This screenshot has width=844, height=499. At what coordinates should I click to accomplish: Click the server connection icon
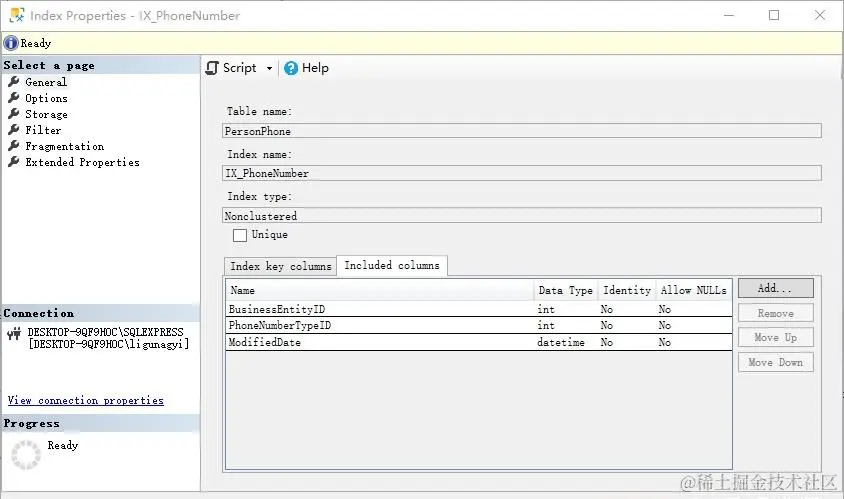point(14,334)
